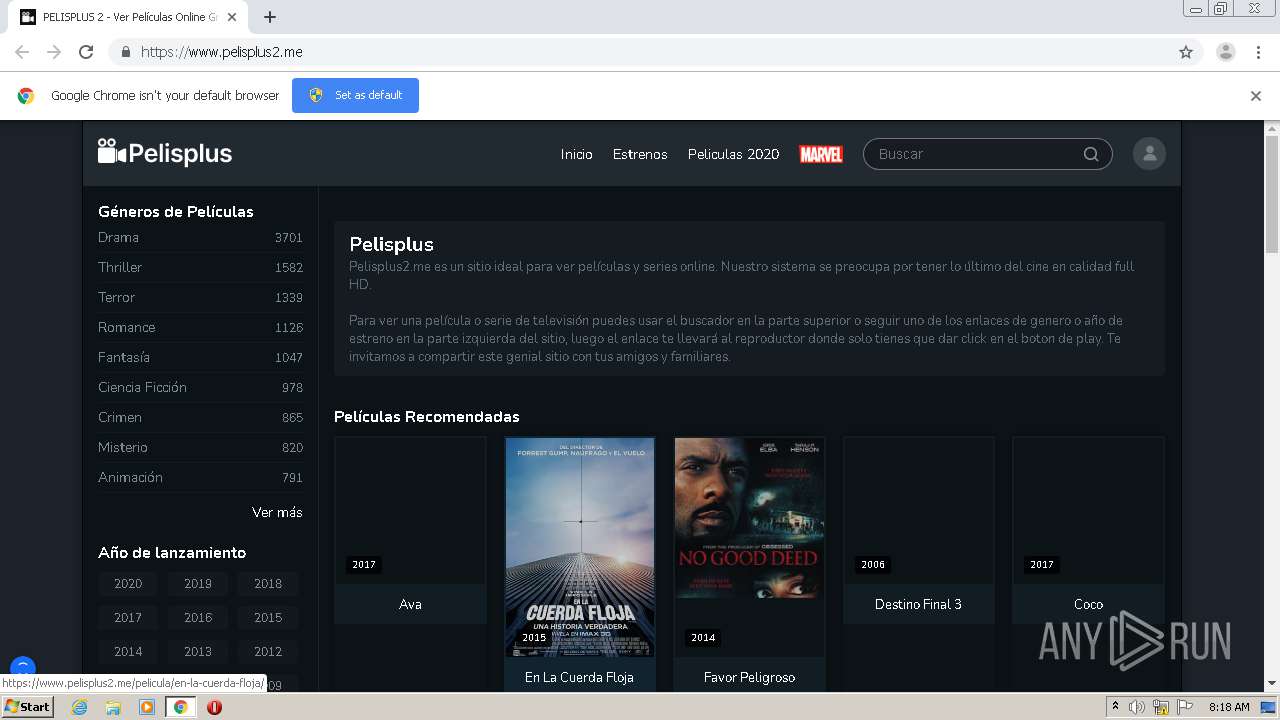Screen dimensions: 1280x720
Task: Bookmark this page with star icon
Action: click(1186, 52)
